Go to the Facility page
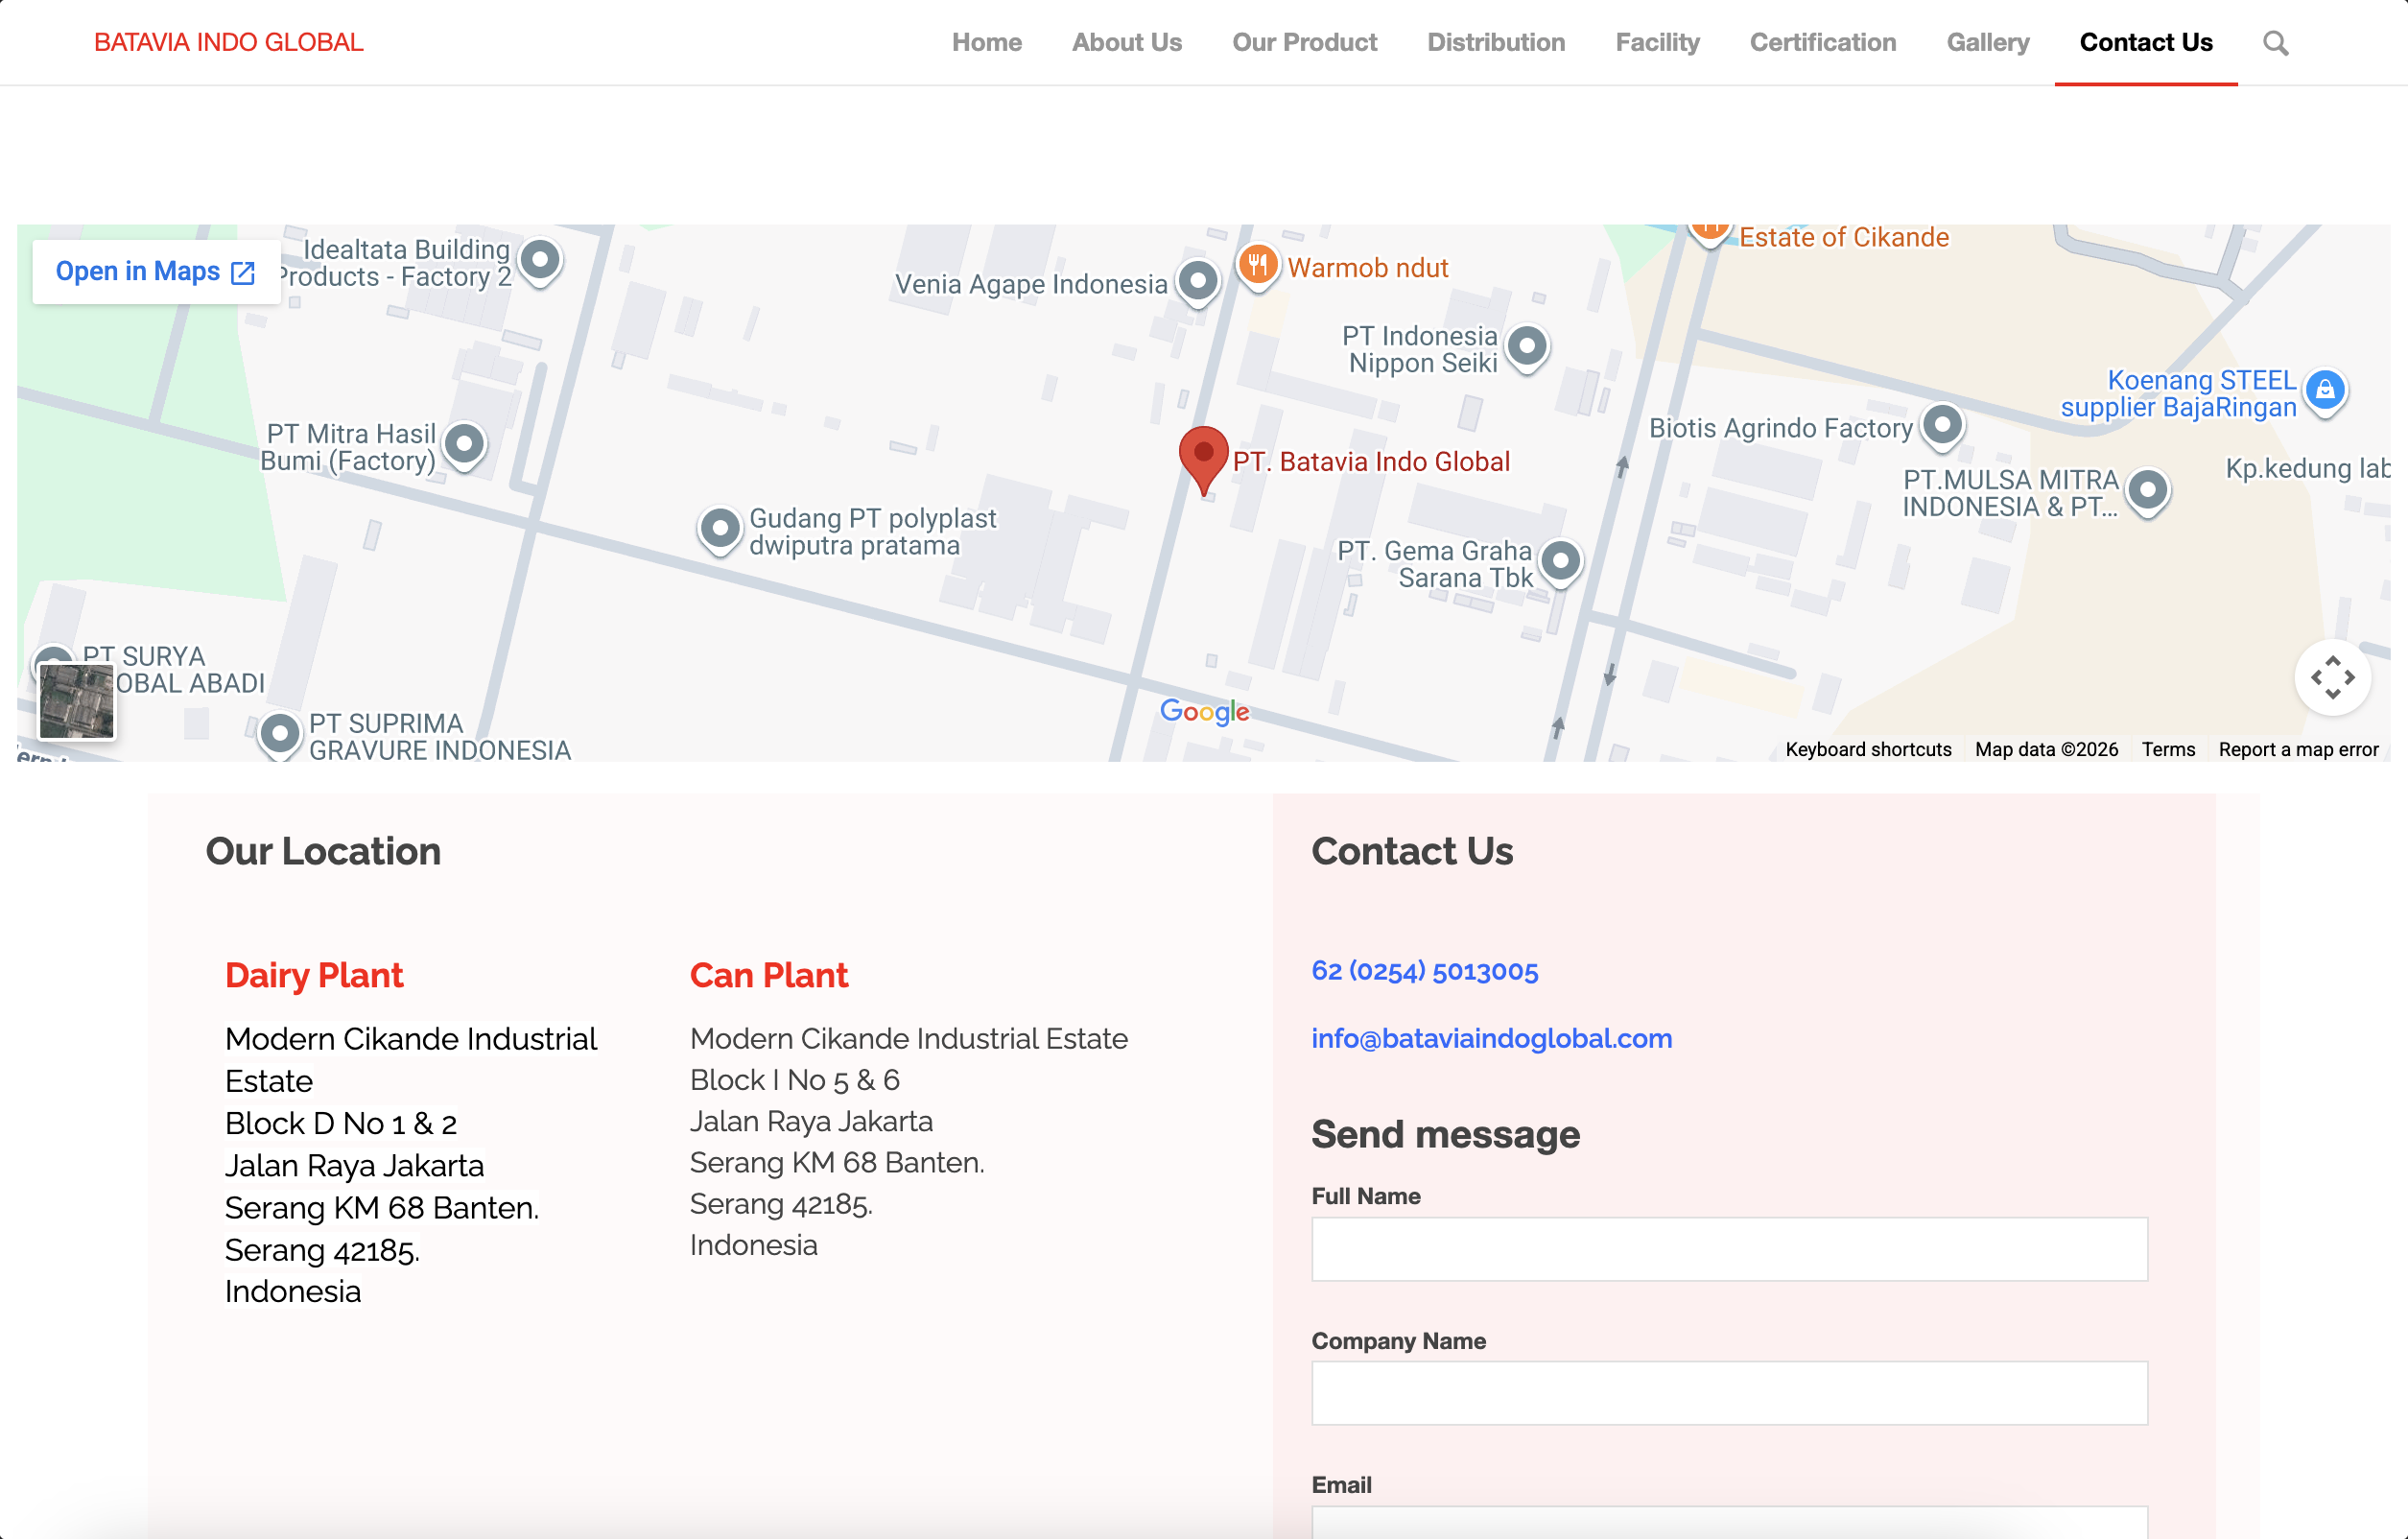The height and width of the screenshot is (1539, 2408). [1657, 42]
